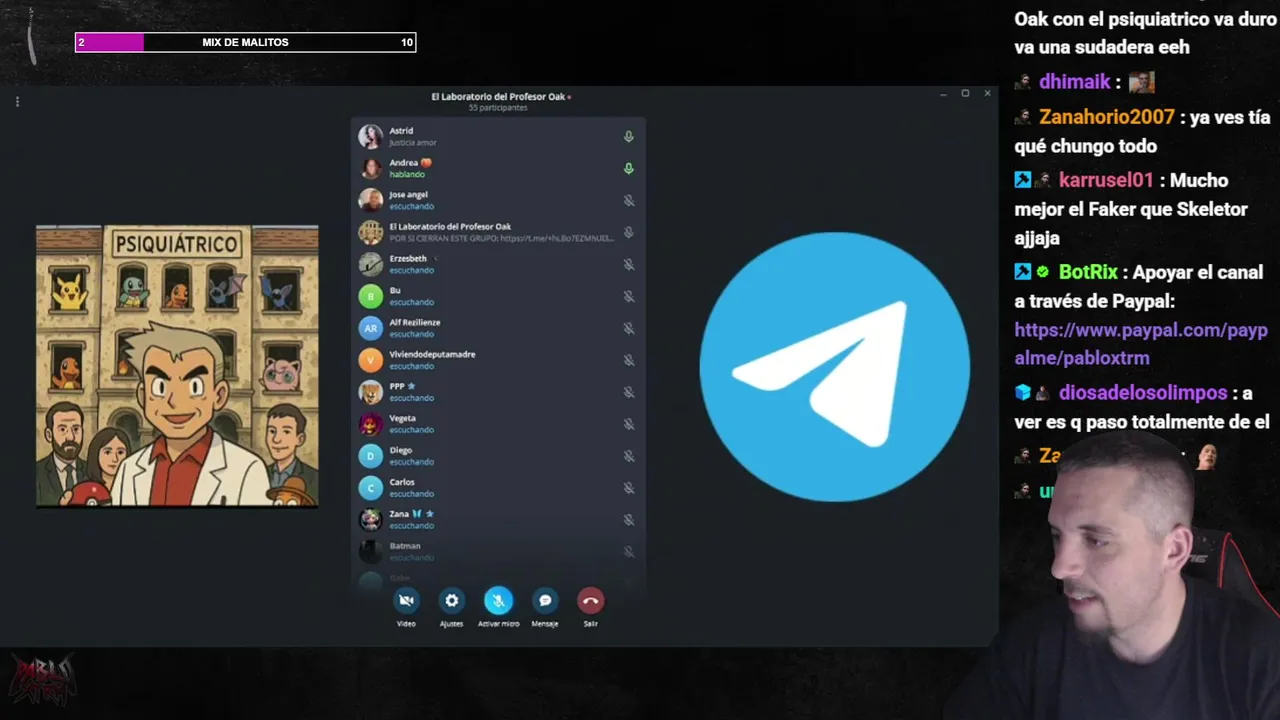
Task: Click call title El Laboratorio del Profesor Oak
Action: tap(498, 97)
